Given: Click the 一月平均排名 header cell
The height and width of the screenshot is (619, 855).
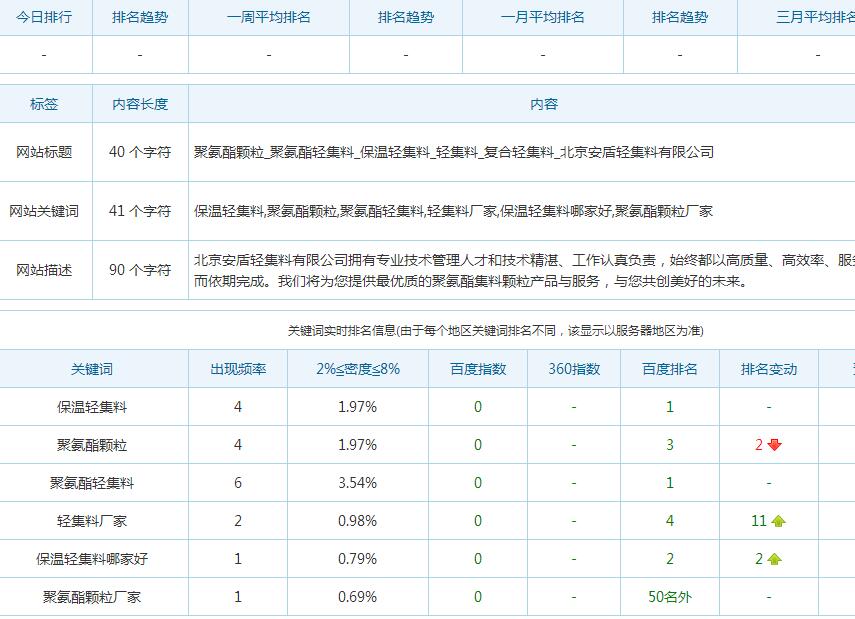Looking at the screenshot, I should (x=543, y=17).
